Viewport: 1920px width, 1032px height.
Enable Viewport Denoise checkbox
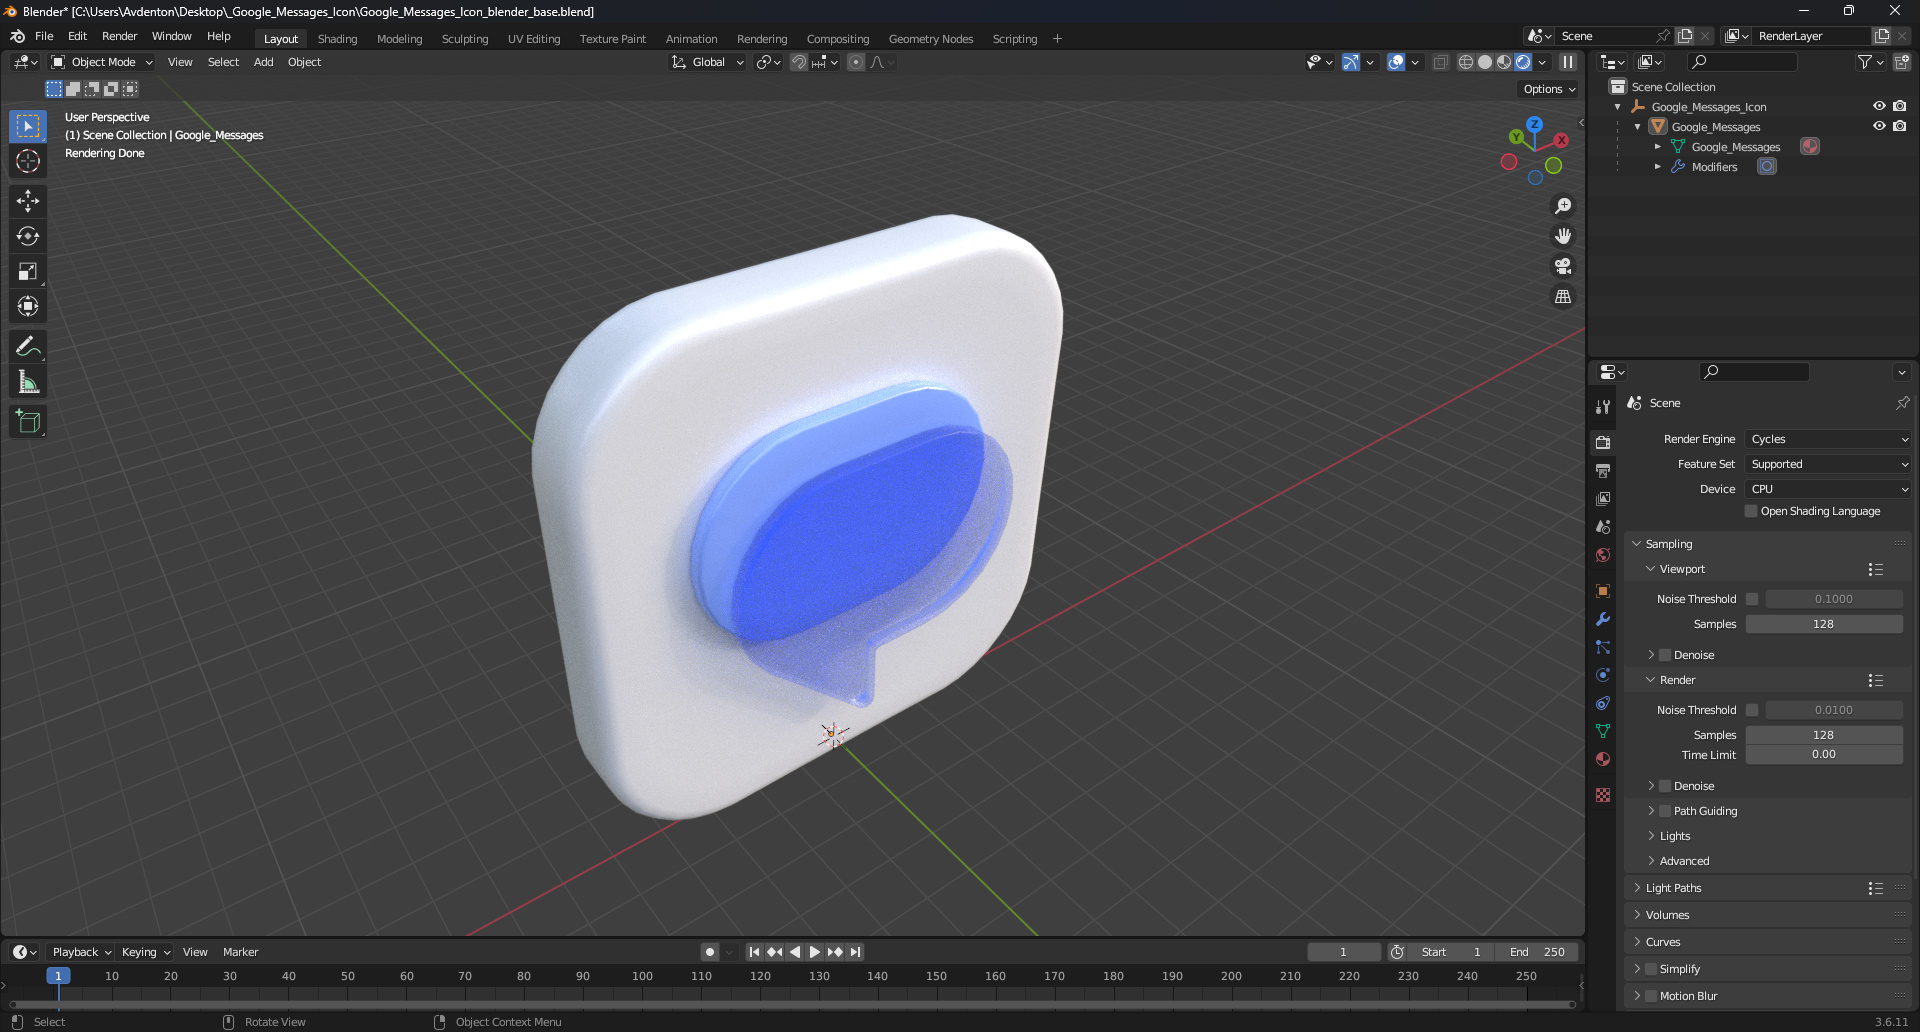coord(1665,655)
